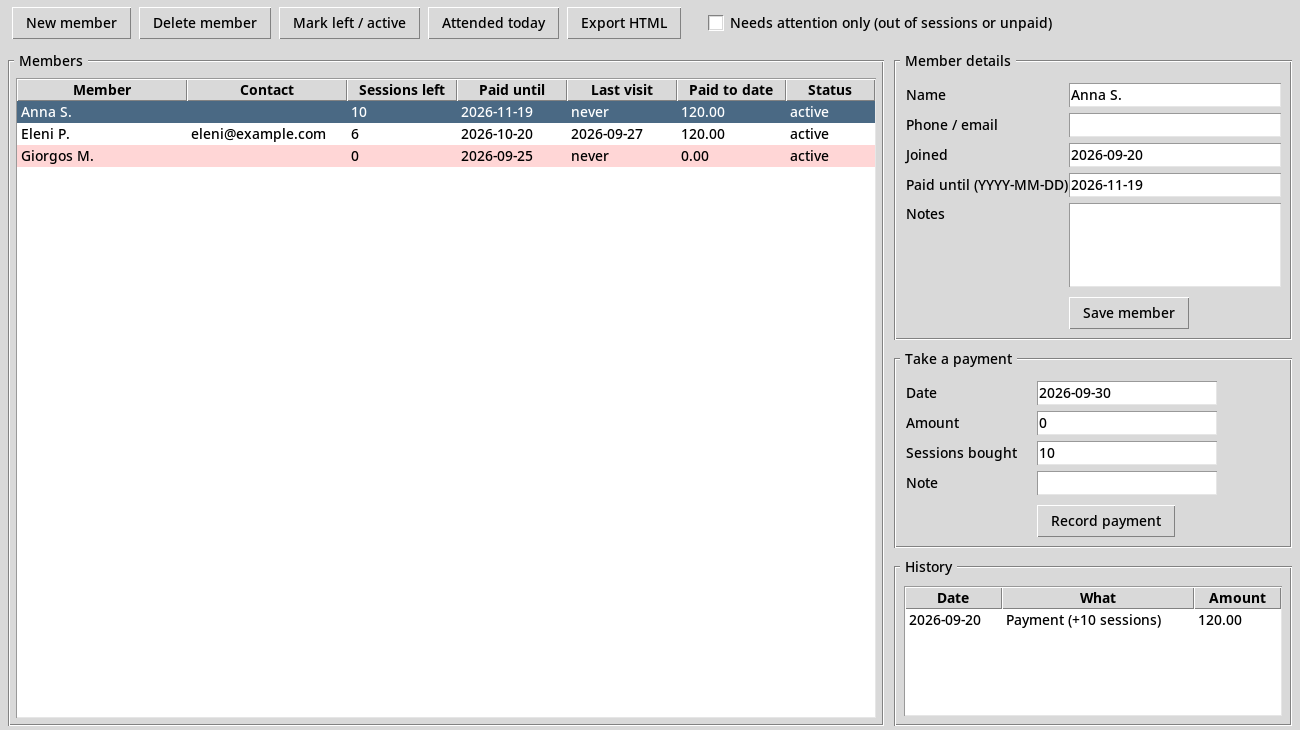
Task: Select the Eleni P. member row
Action: click(x=446, y=134)
